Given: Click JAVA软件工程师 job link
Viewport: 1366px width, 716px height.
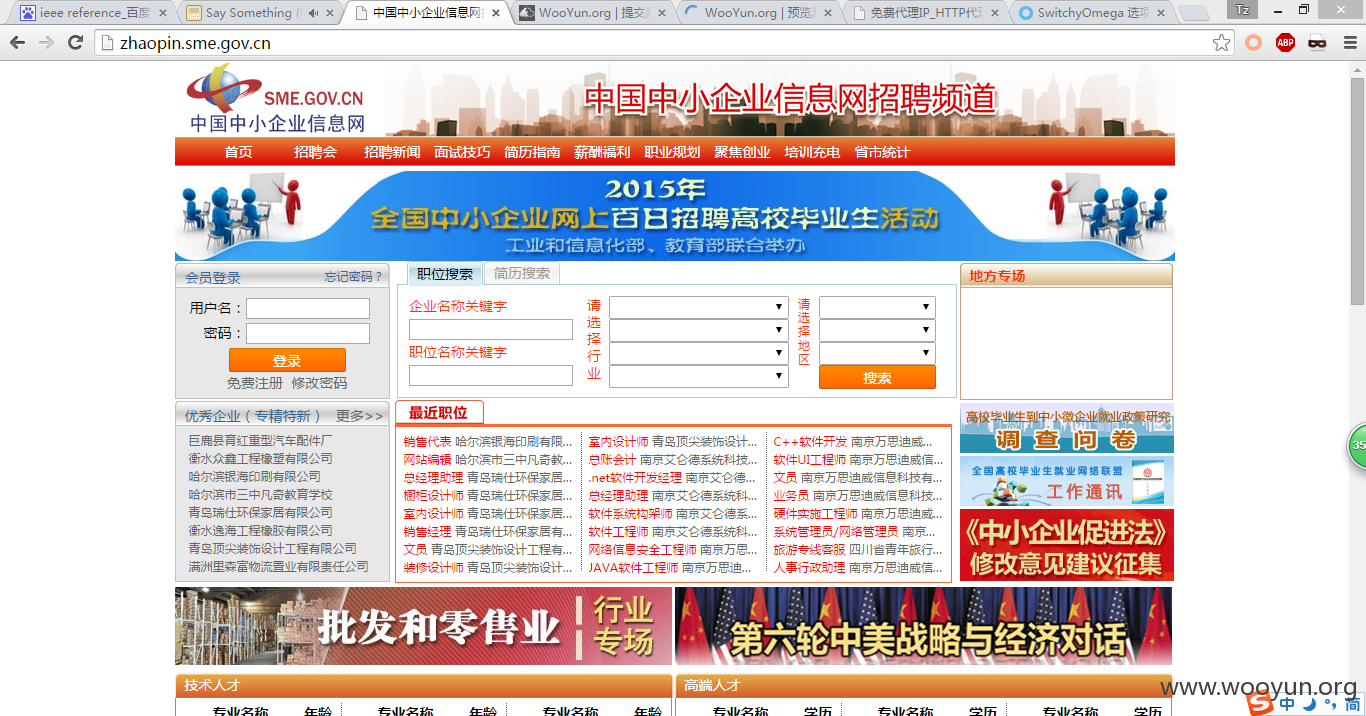Looking at the screenshot, I should tap(633, 567).
